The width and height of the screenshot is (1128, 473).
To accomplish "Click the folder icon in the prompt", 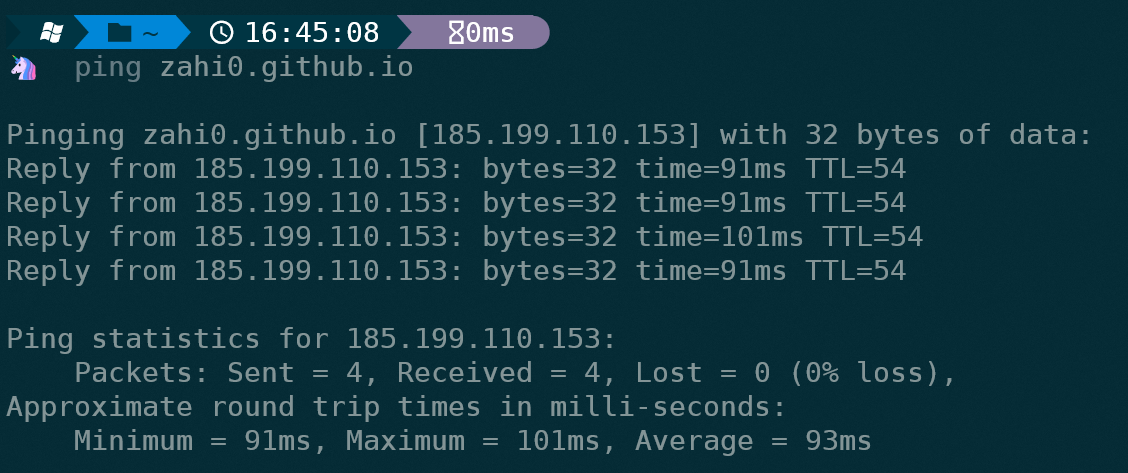I will tap(119, 33).
